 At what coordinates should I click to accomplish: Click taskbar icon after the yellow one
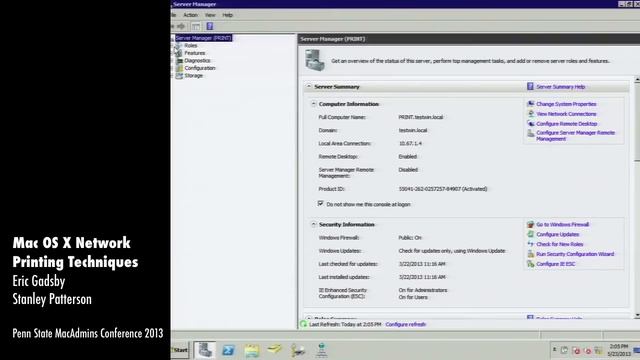pos(298,350)
